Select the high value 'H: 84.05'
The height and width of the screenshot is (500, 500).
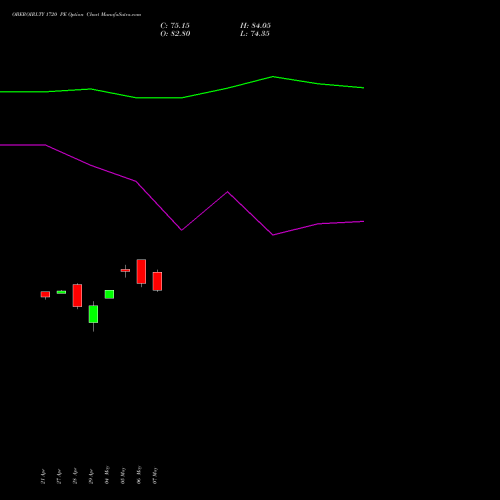tap(255, 26)
